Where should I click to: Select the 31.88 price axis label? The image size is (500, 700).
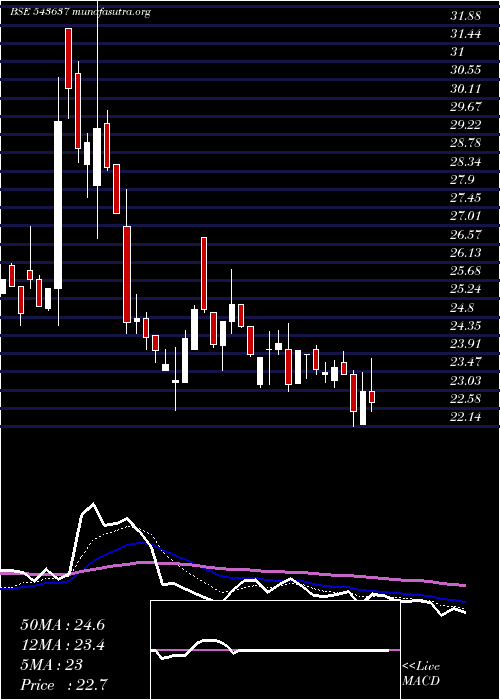click(x=466, y=16)
